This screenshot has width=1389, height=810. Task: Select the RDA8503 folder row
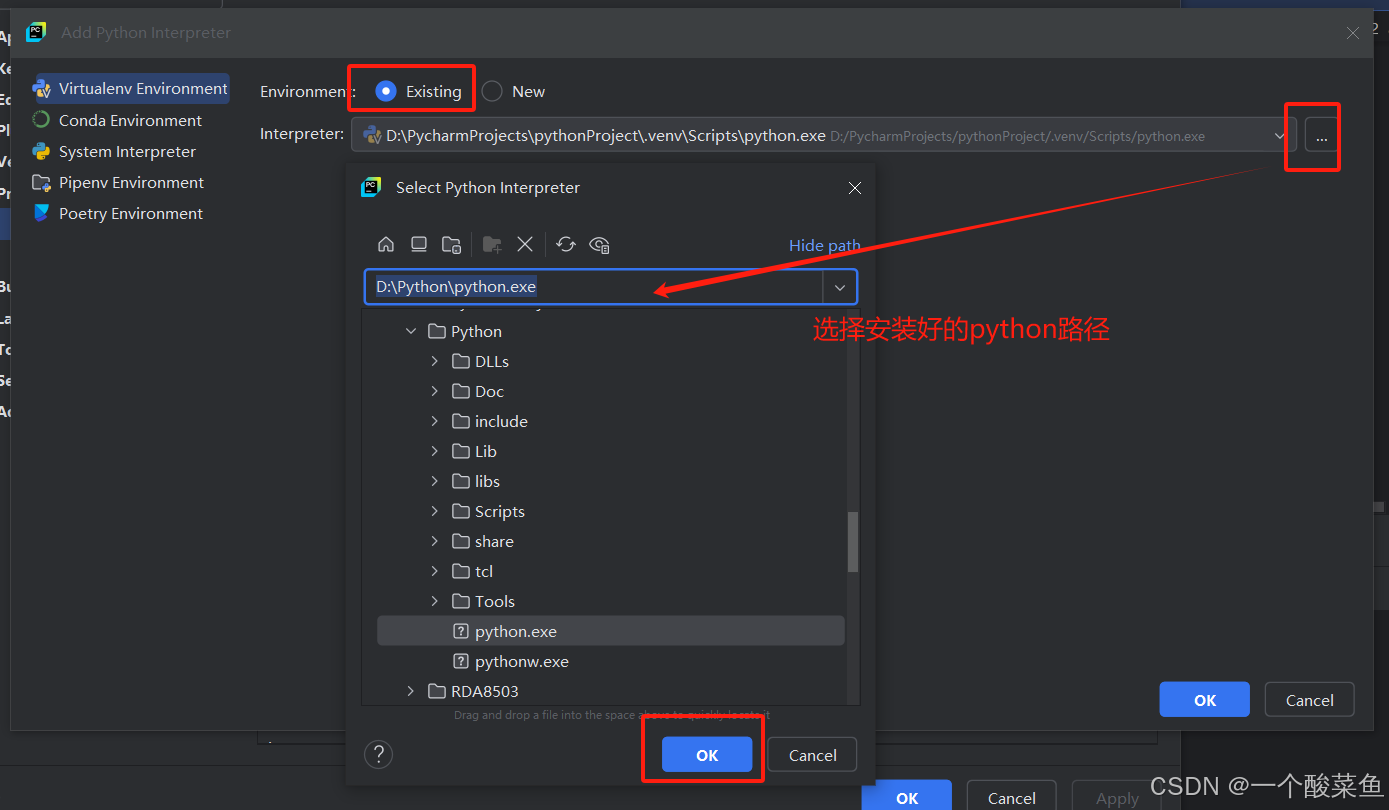coord(611,691)
